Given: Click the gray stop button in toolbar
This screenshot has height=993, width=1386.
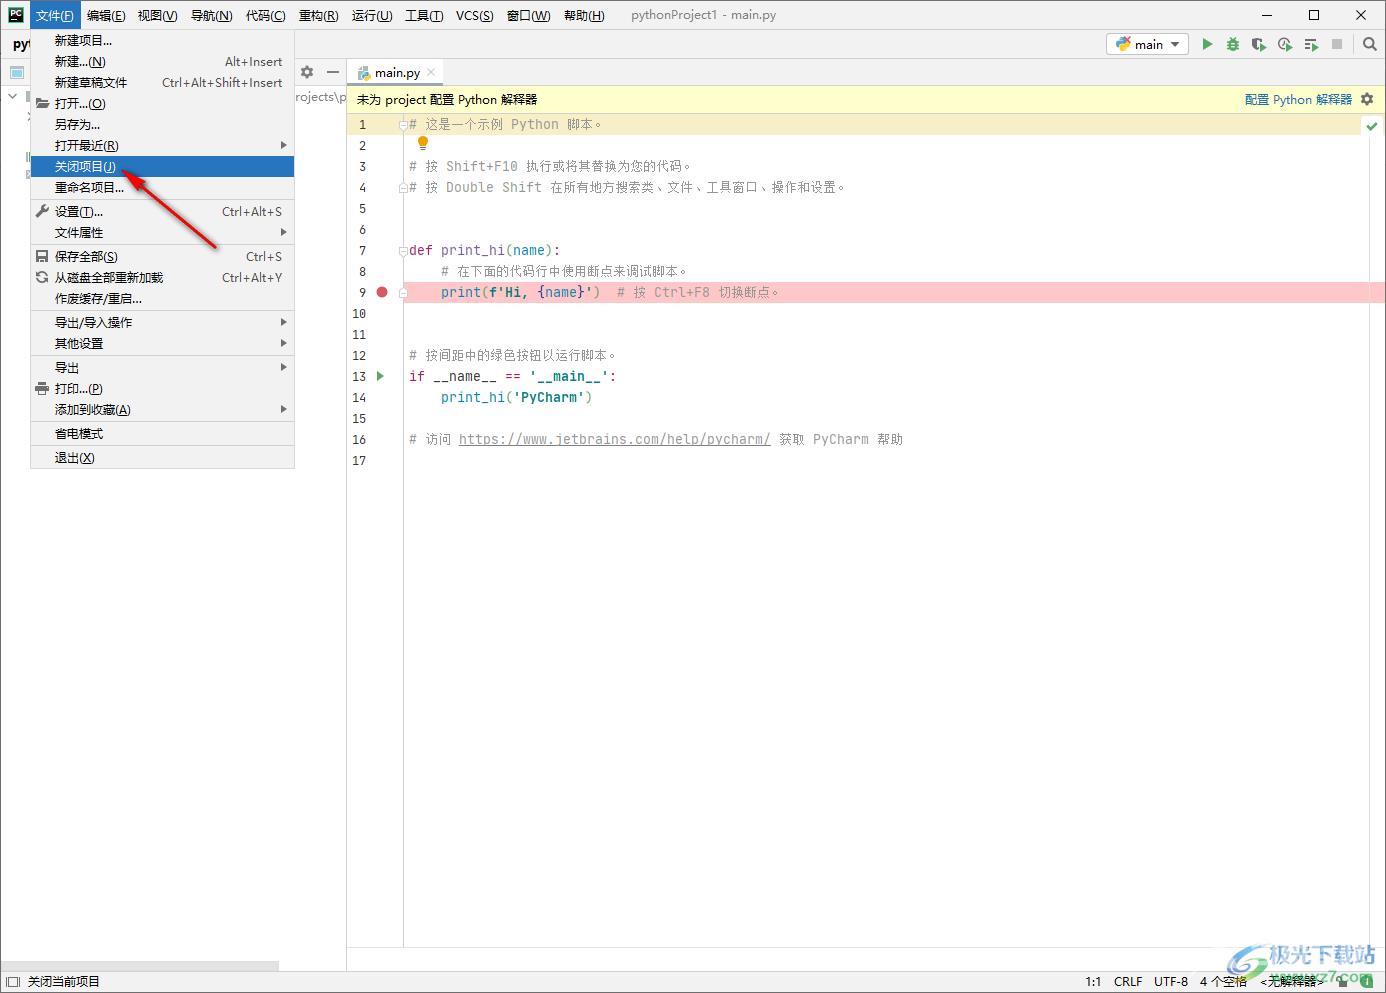Looking at the screenshot, I should click(1337, 44).
